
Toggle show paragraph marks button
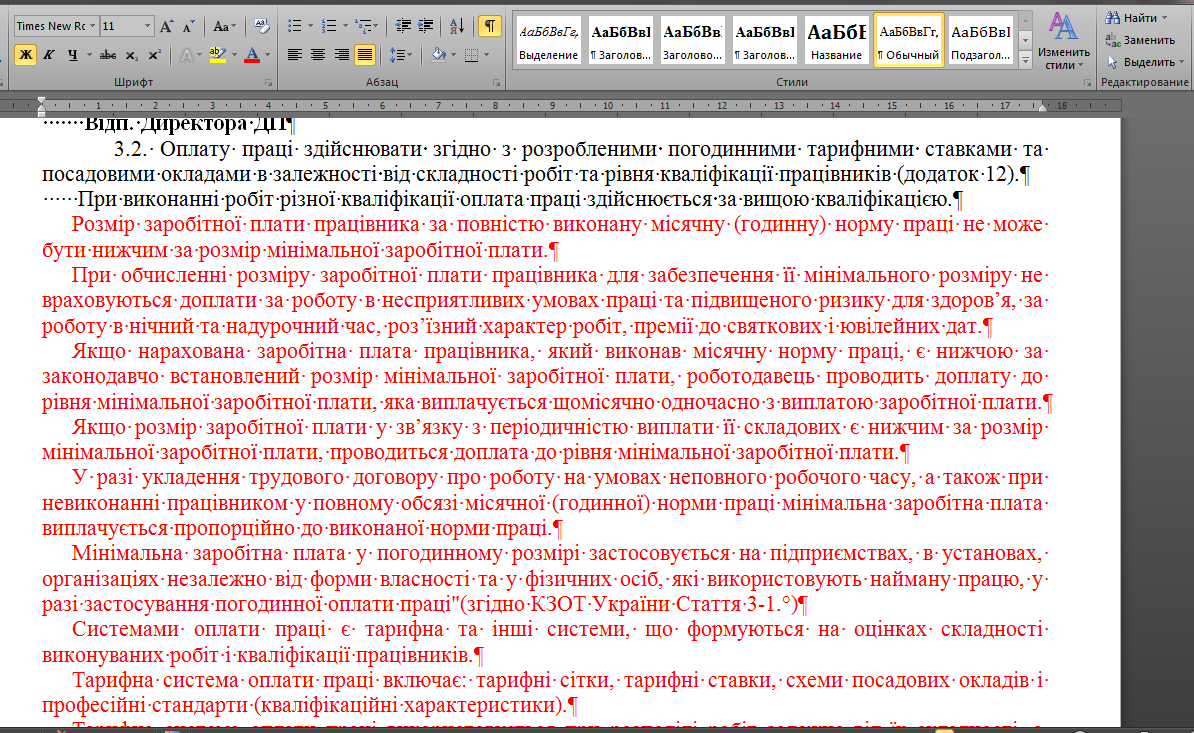[x=490, y=27]
